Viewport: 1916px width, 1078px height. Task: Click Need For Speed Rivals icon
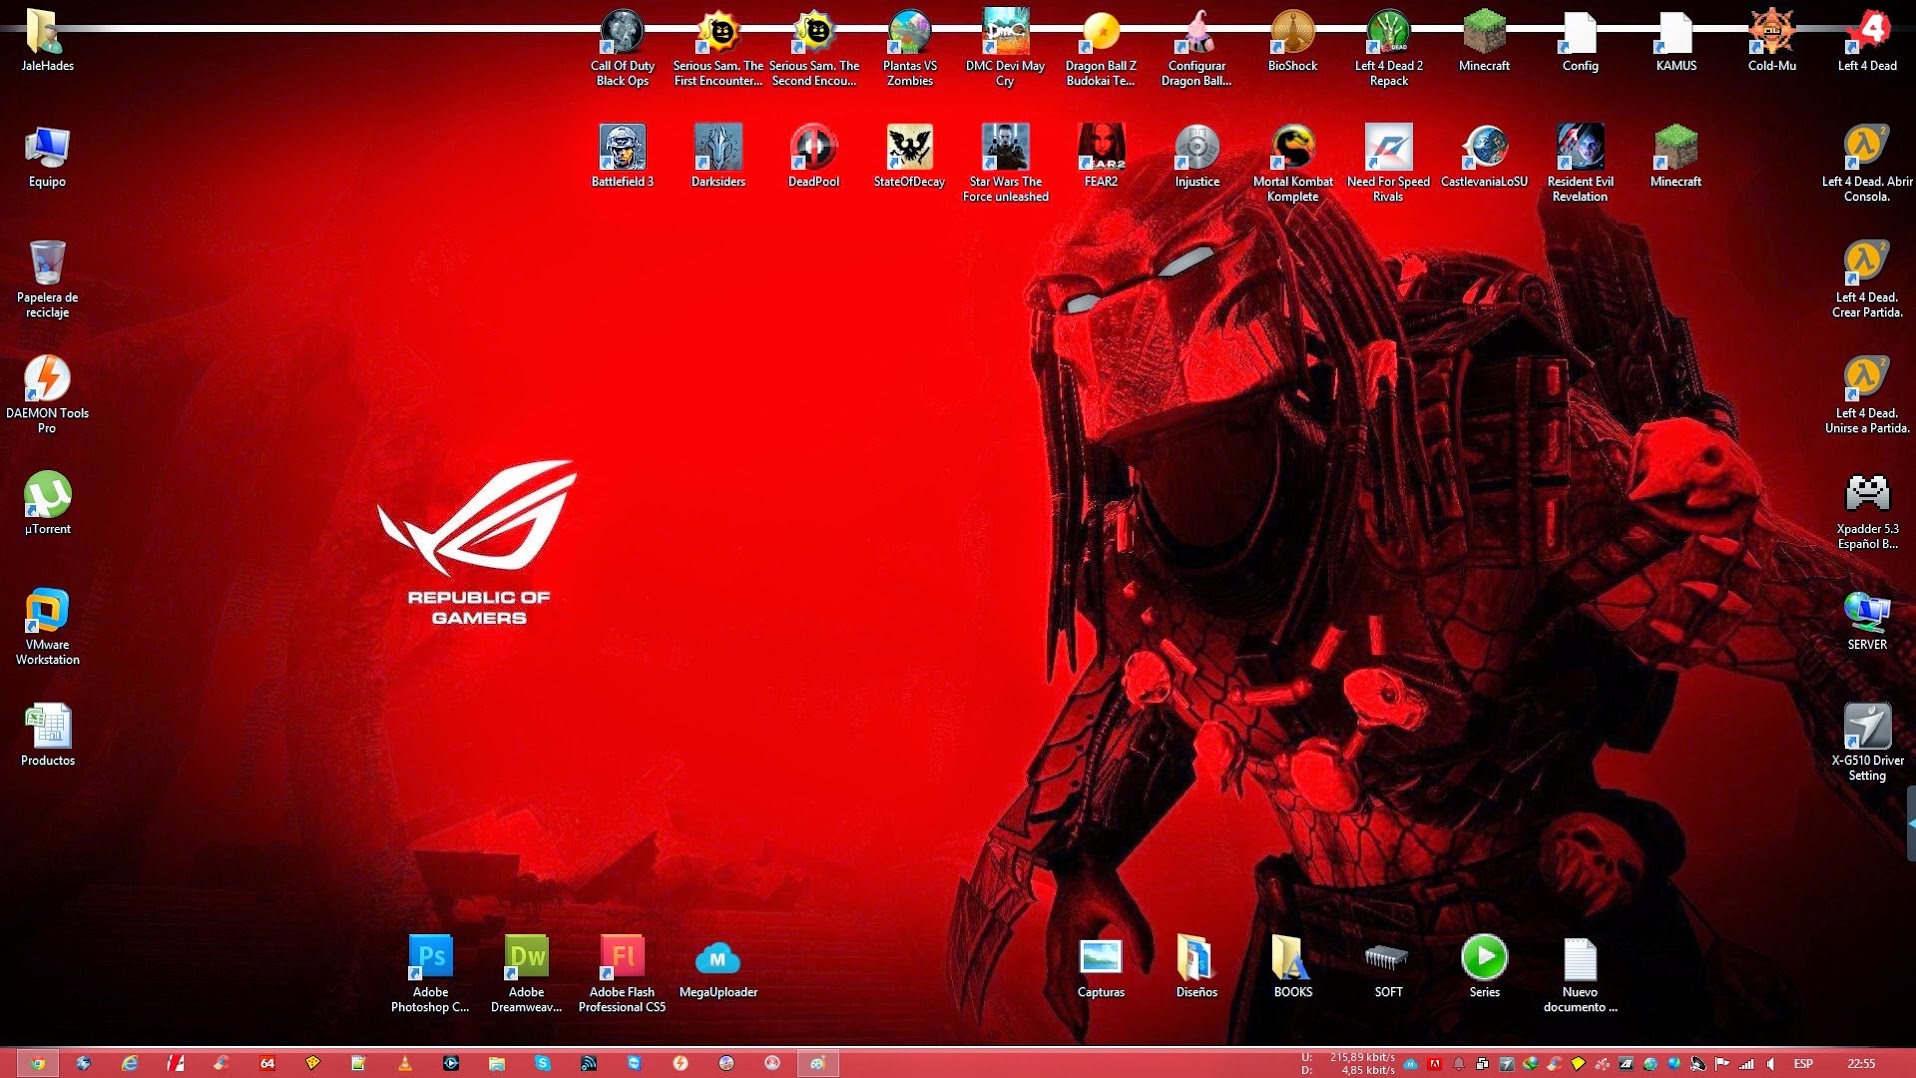tap(1388, 163)
